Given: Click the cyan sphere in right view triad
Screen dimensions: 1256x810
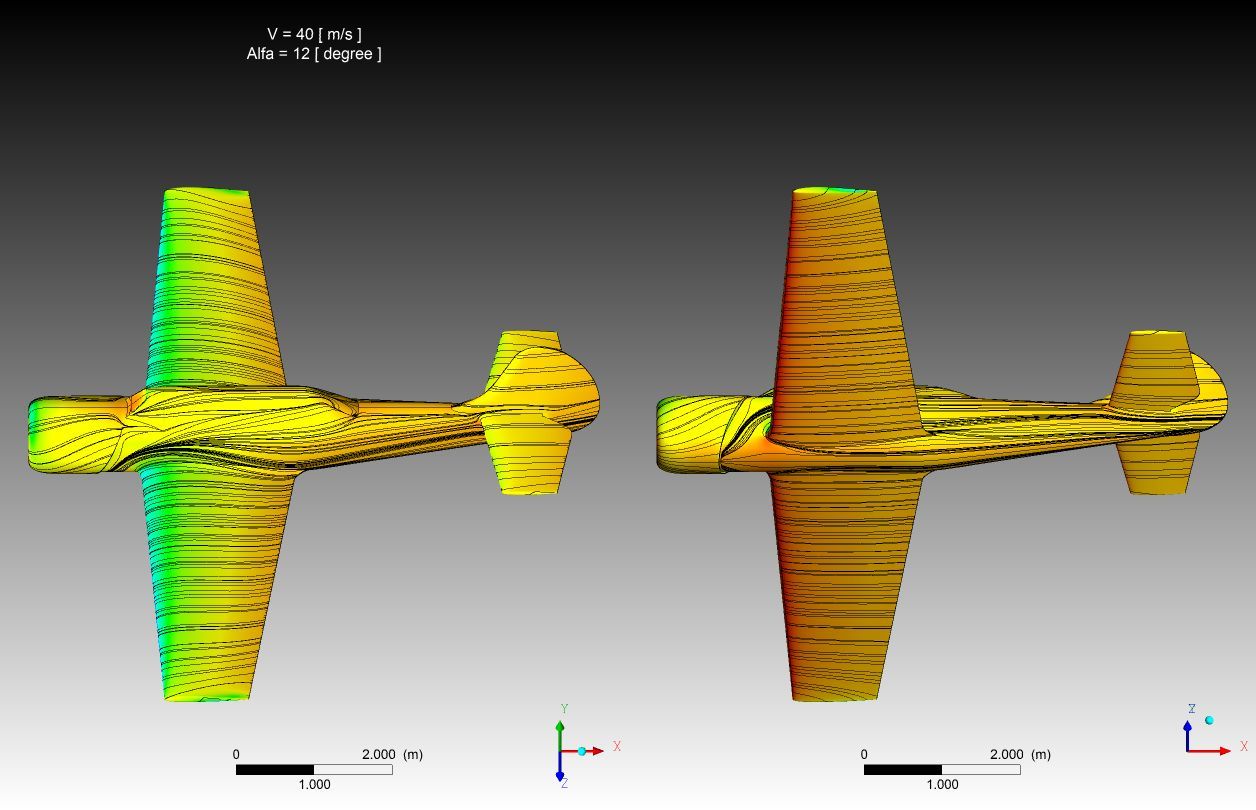Looking at the screenshot, I should (1209, 720).
